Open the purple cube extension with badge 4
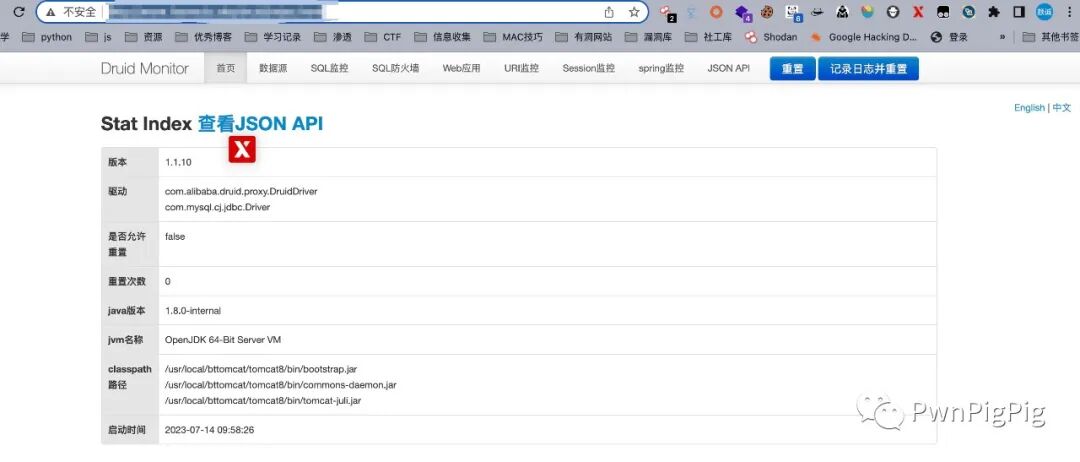The image size is (1080, 462). point(742,12)
